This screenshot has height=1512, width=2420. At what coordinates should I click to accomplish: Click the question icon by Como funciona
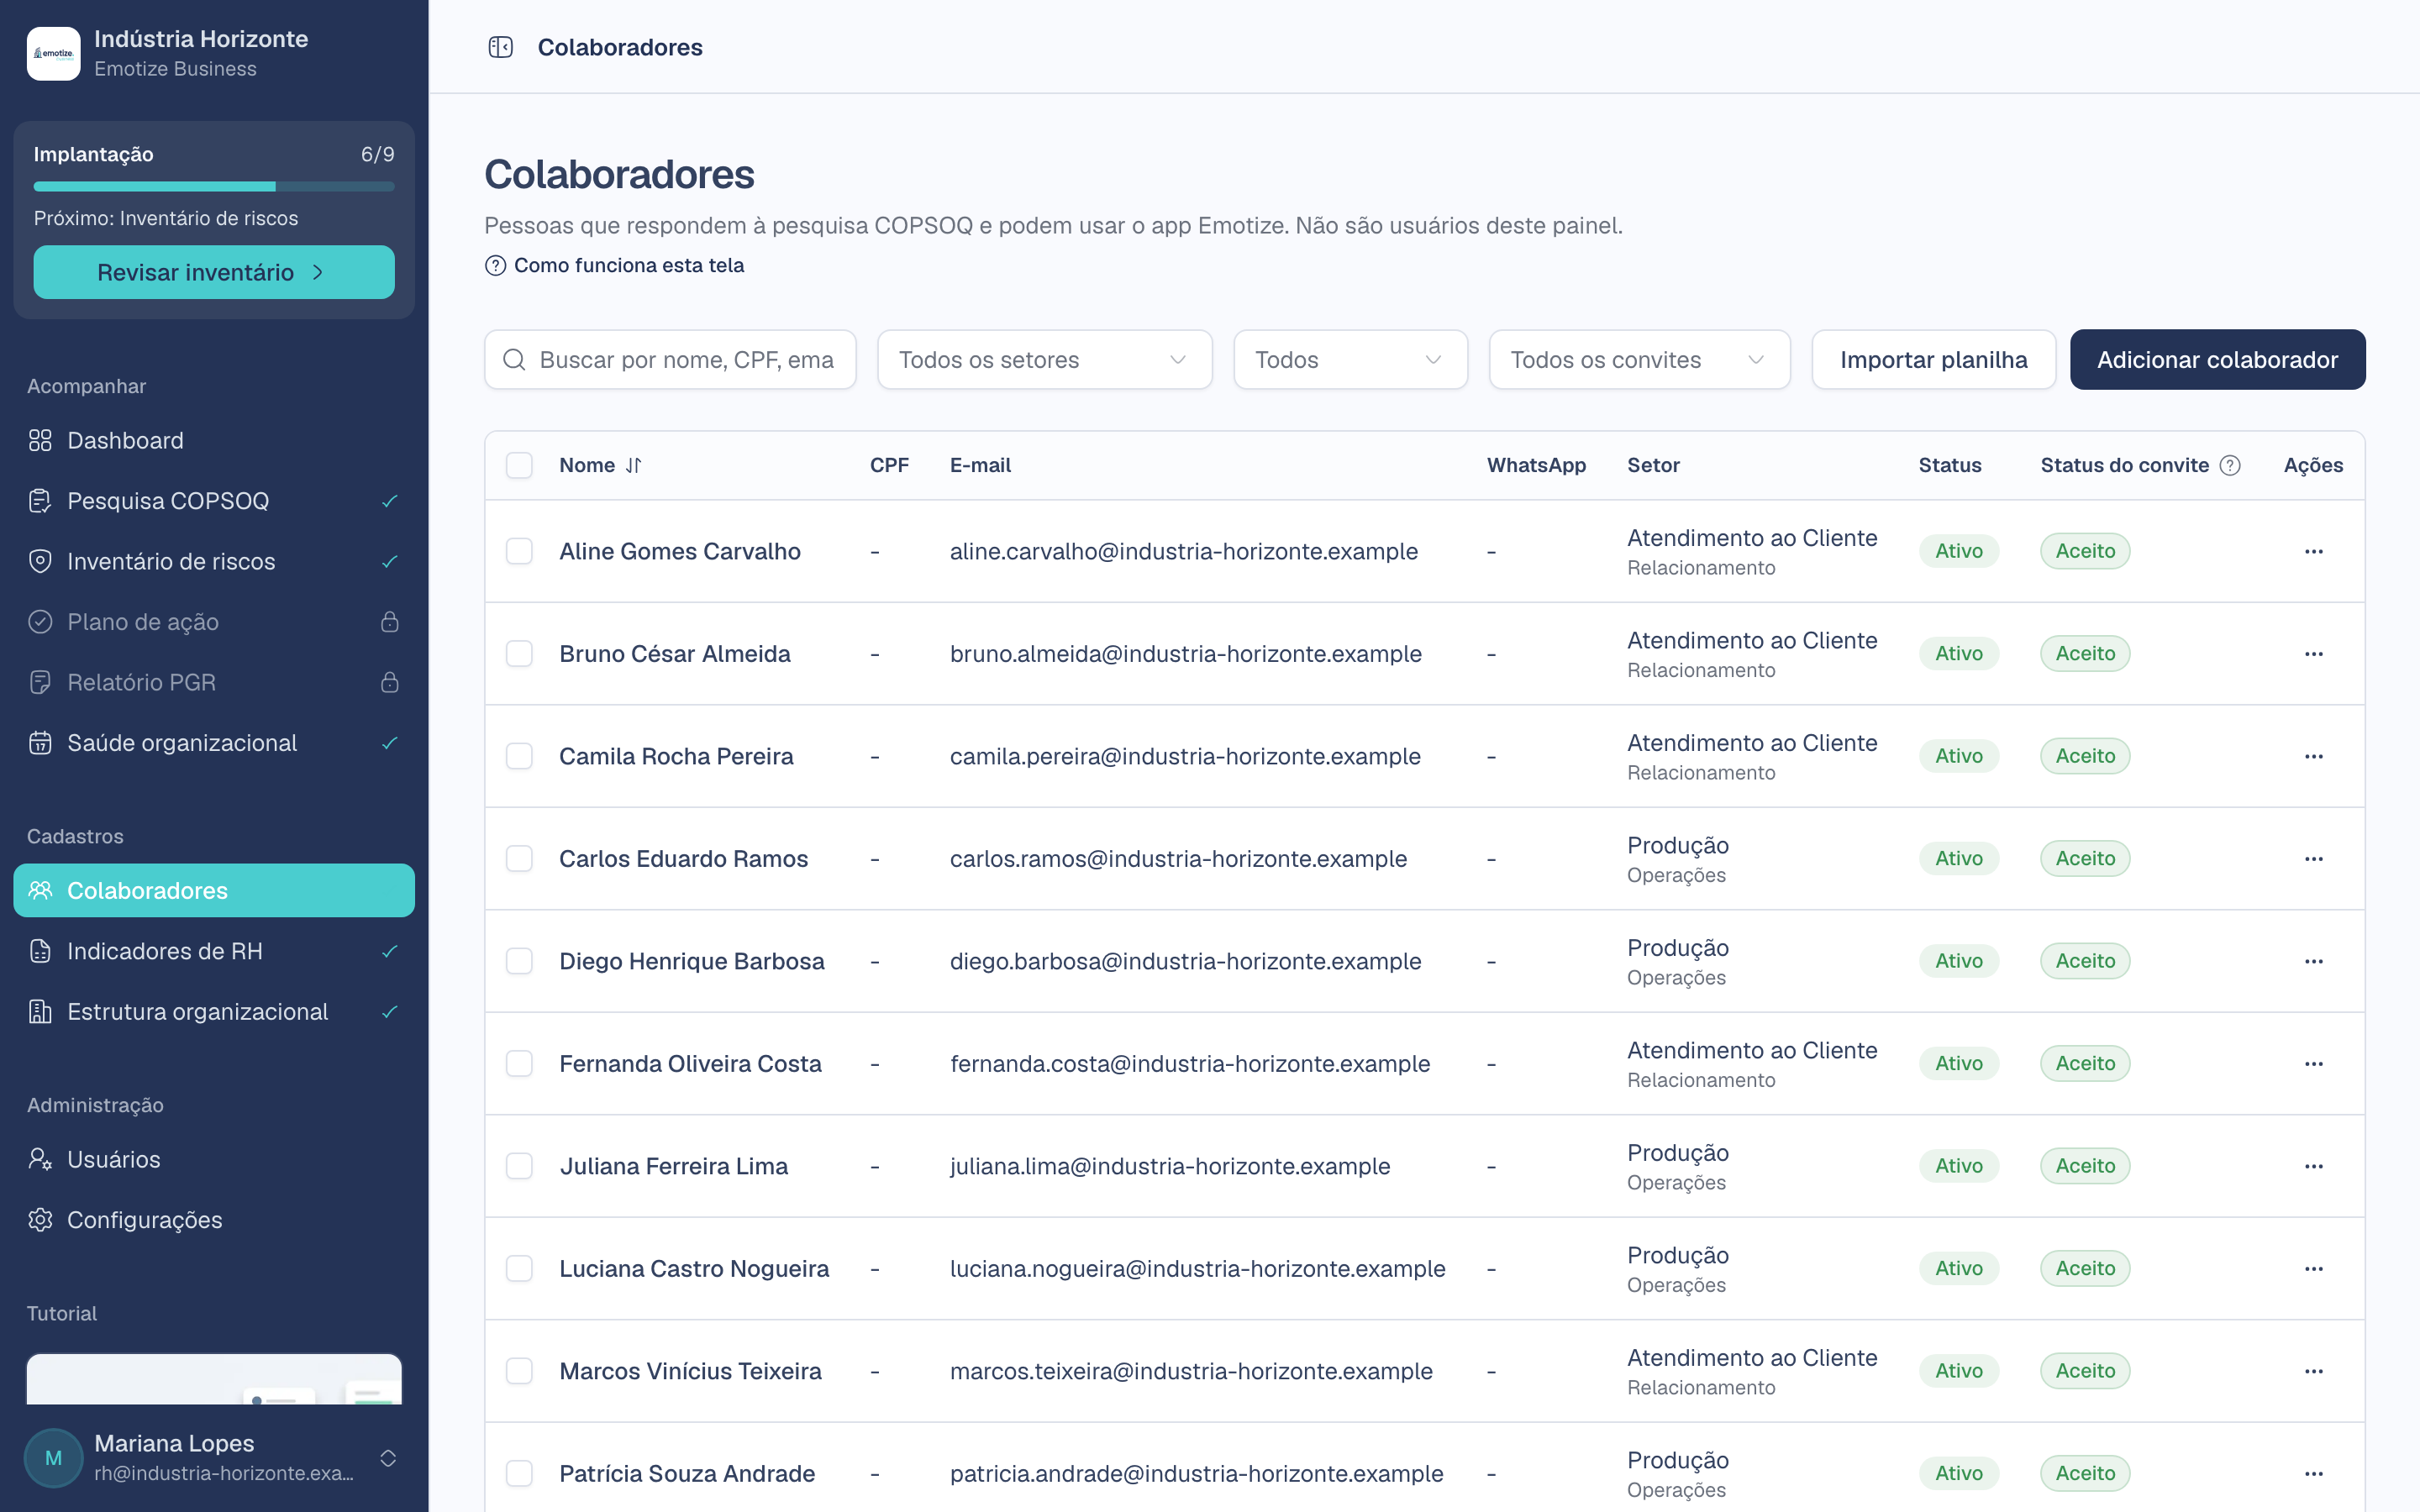coord(495,265)
